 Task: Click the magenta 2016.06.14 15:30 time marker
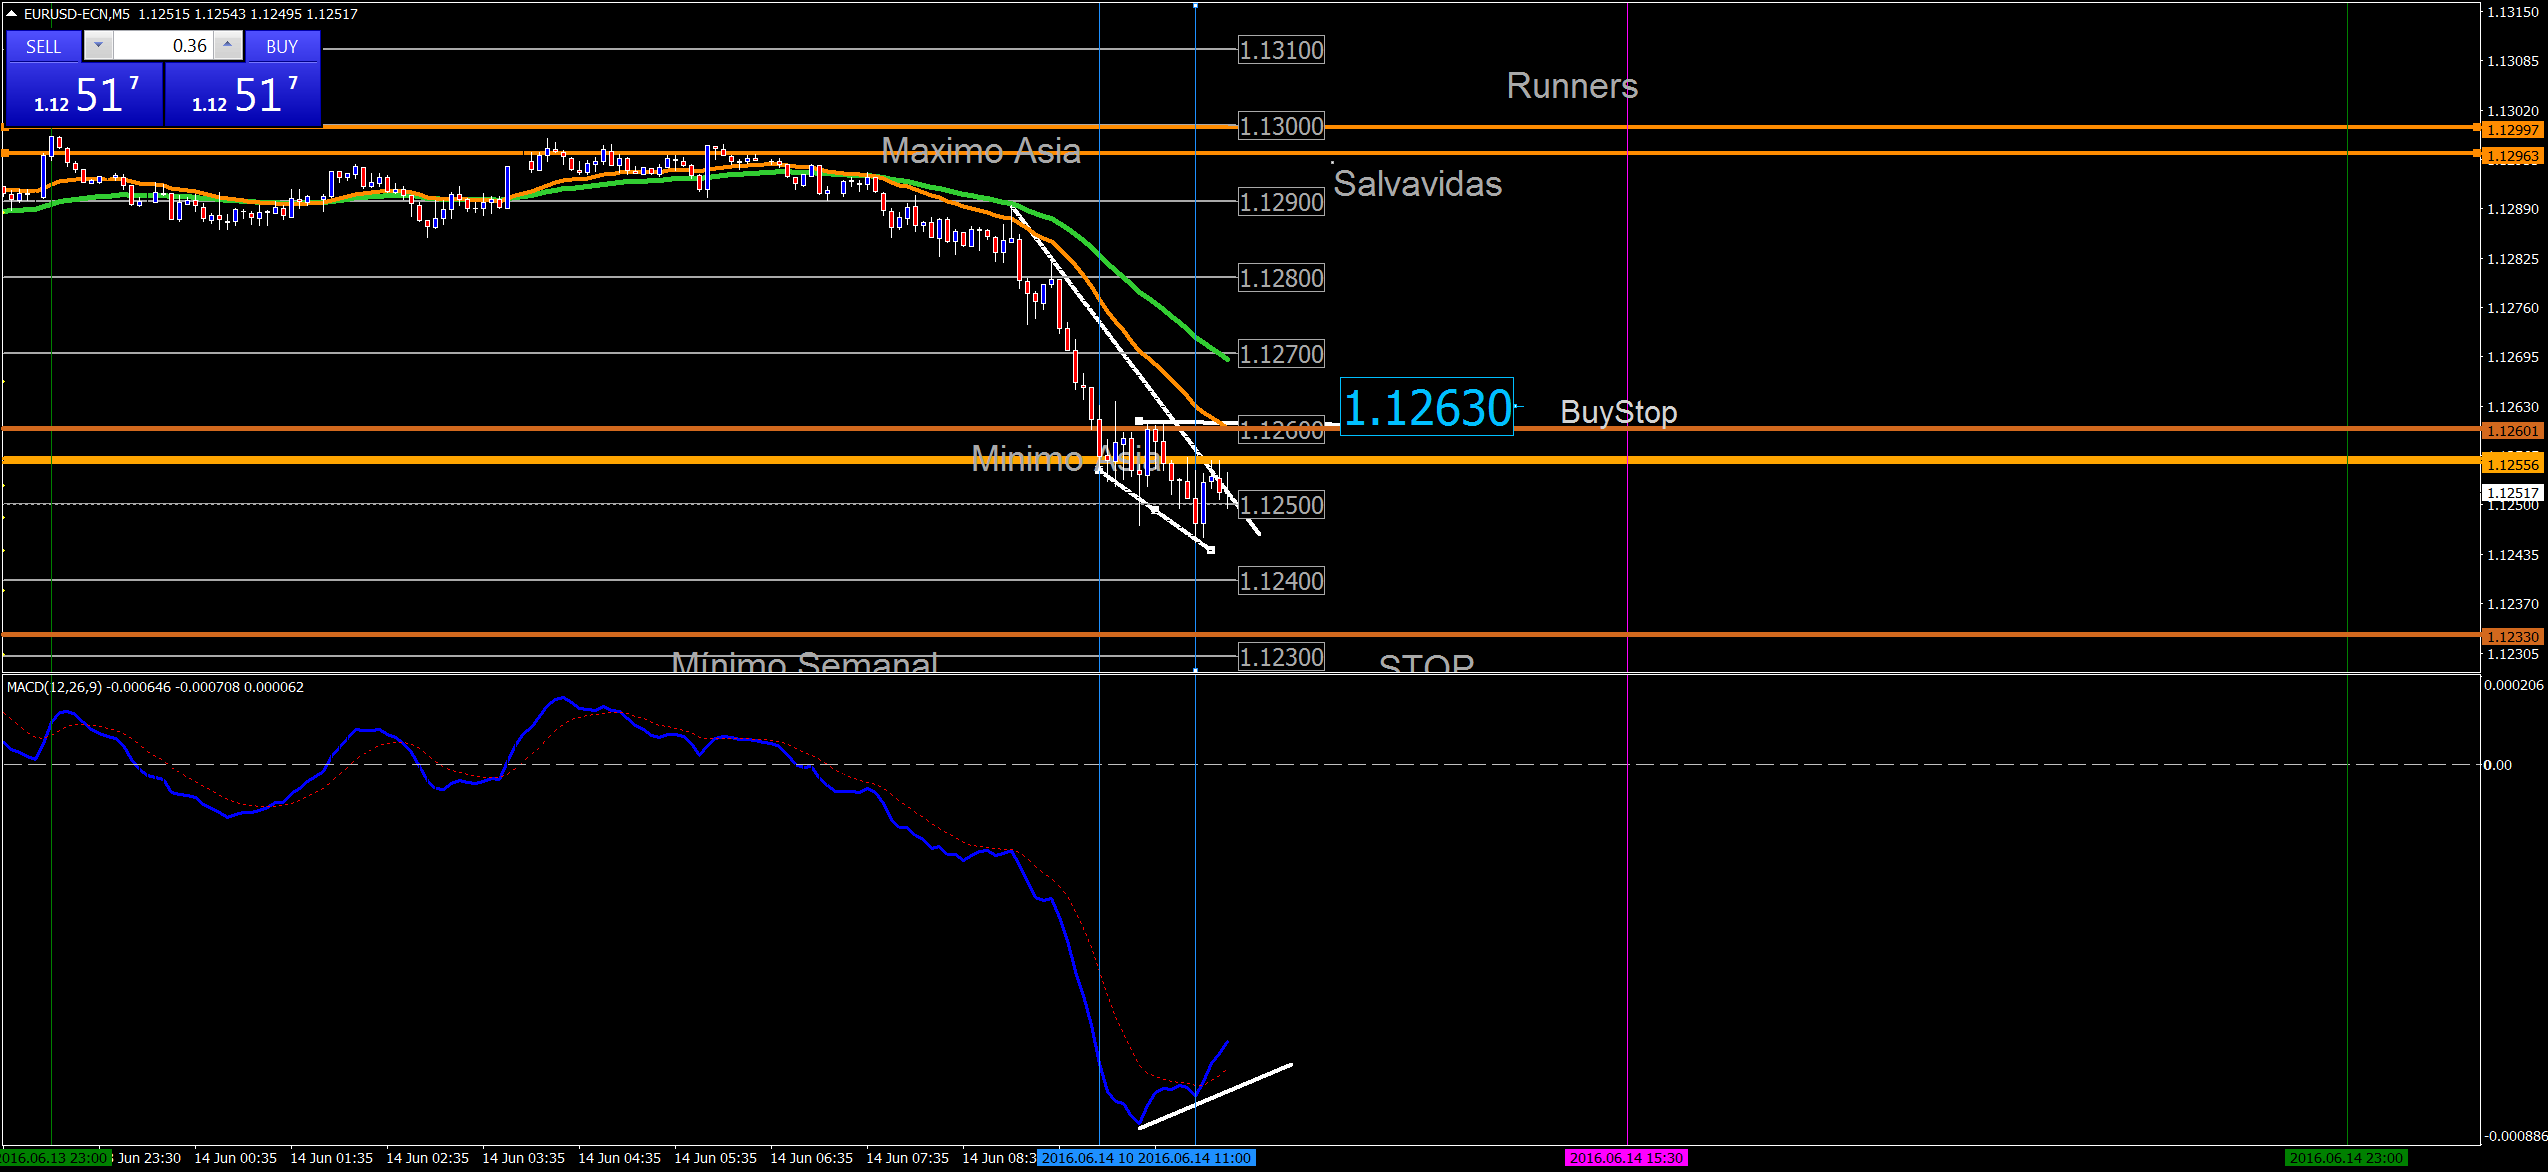click(1626, 1158)
